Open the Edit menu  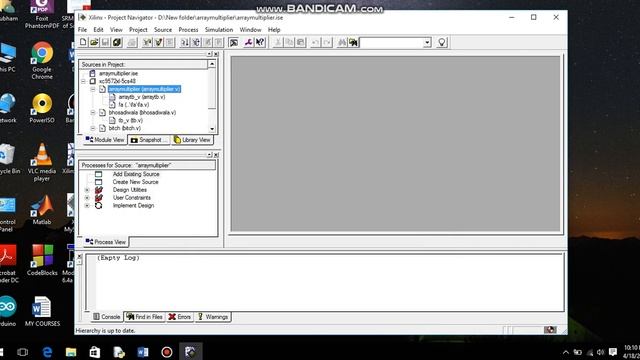click(98, 30)
